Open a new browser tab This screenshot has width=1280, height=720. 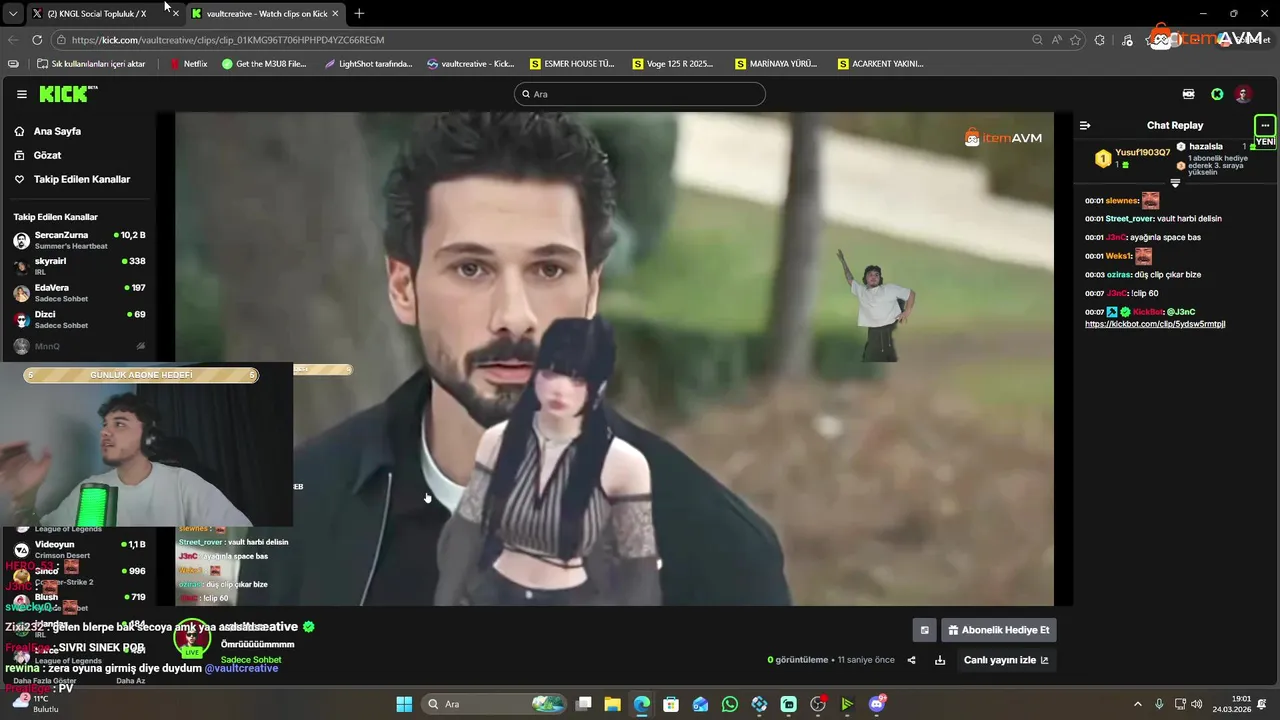(359, 13)
